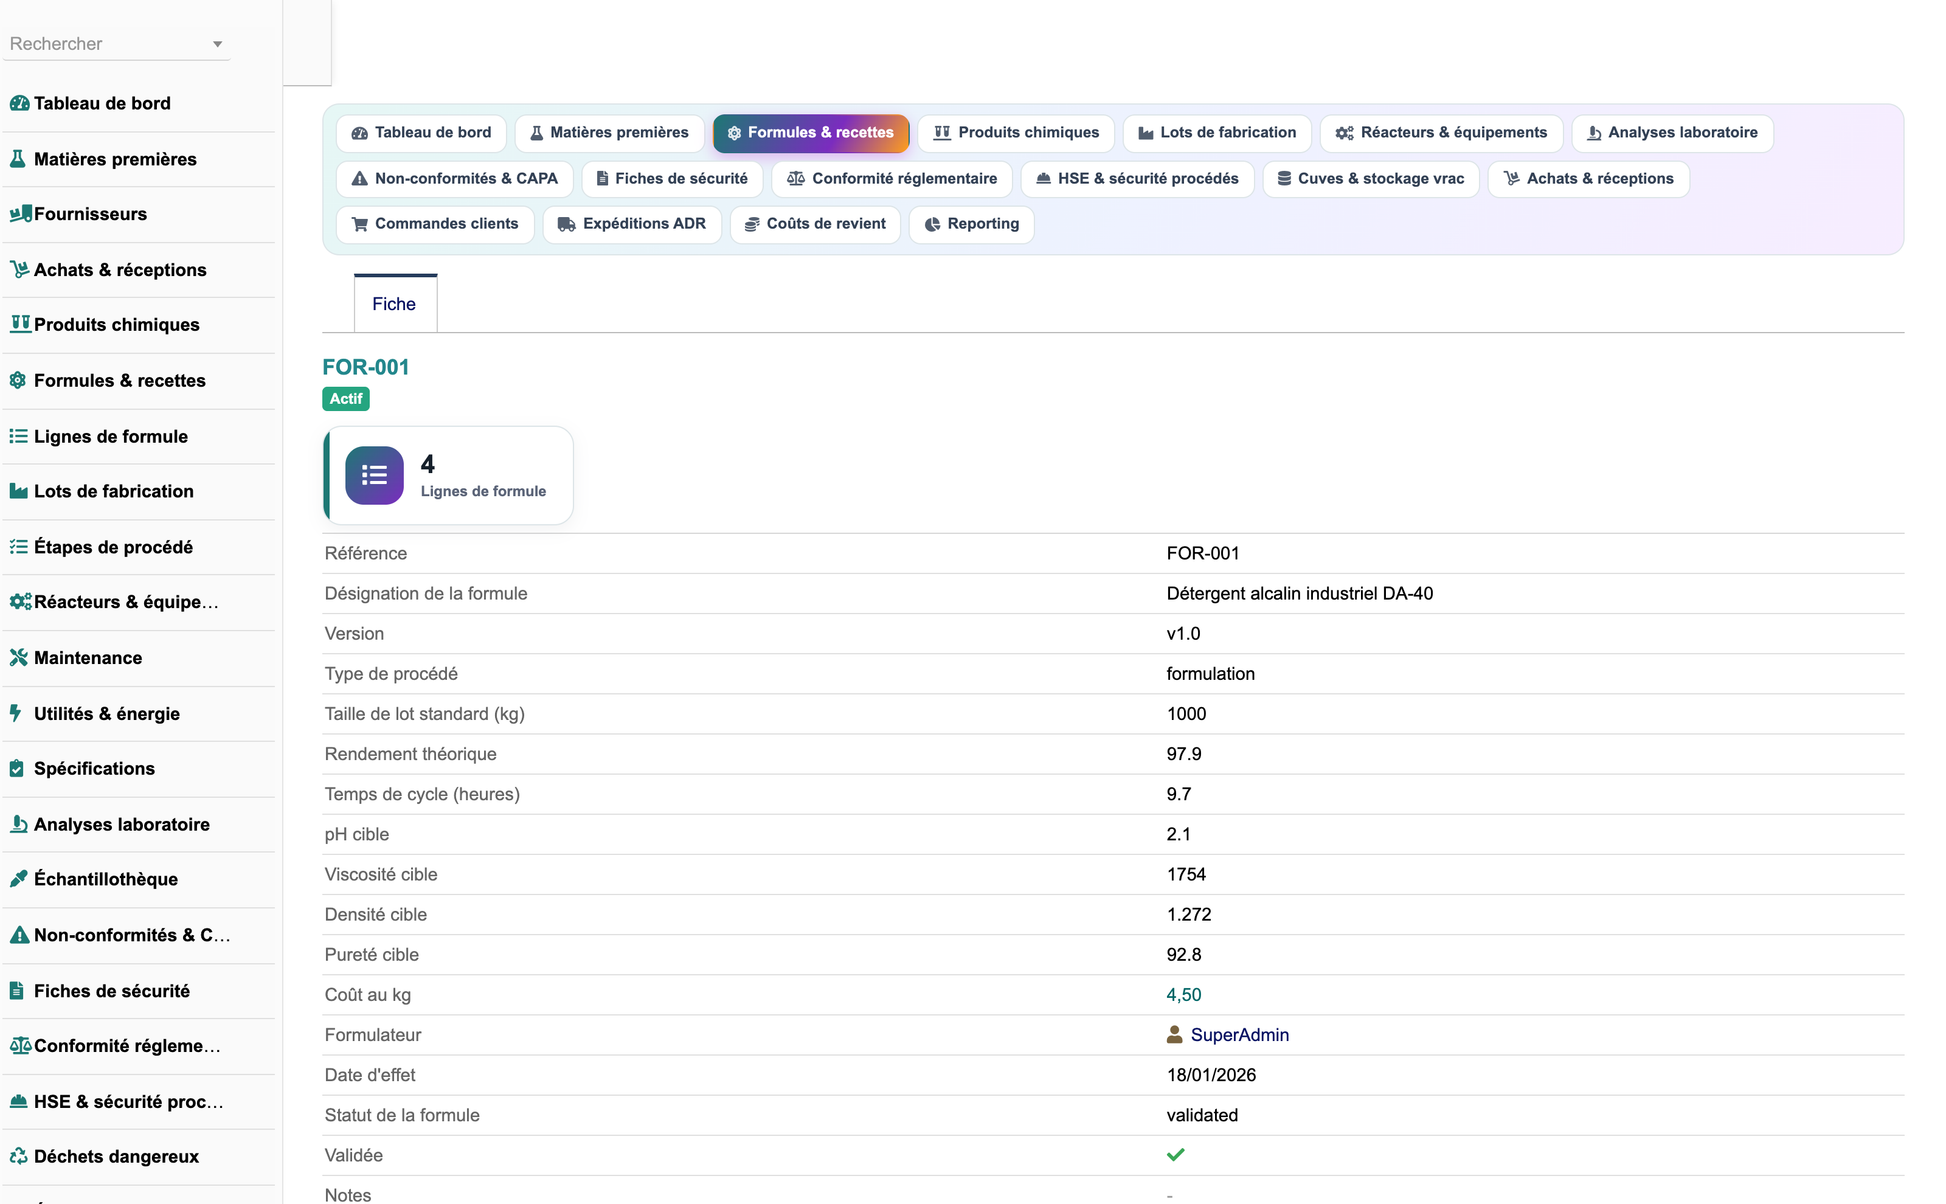
Task: Go to Tableau de bord in the sidebar
Action: pos(102,103)
